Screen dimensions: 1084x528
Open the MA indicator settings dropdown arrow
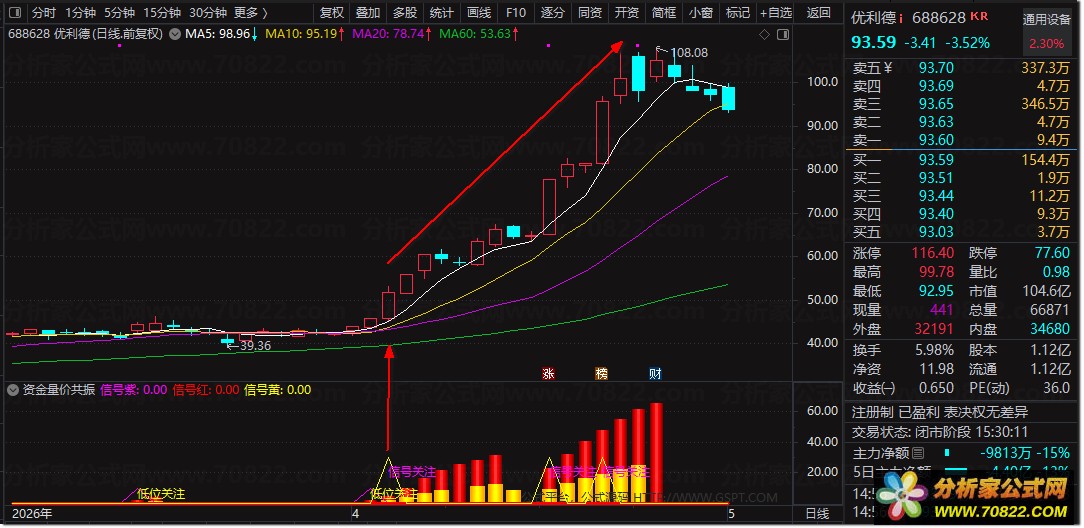pos(174,33)
